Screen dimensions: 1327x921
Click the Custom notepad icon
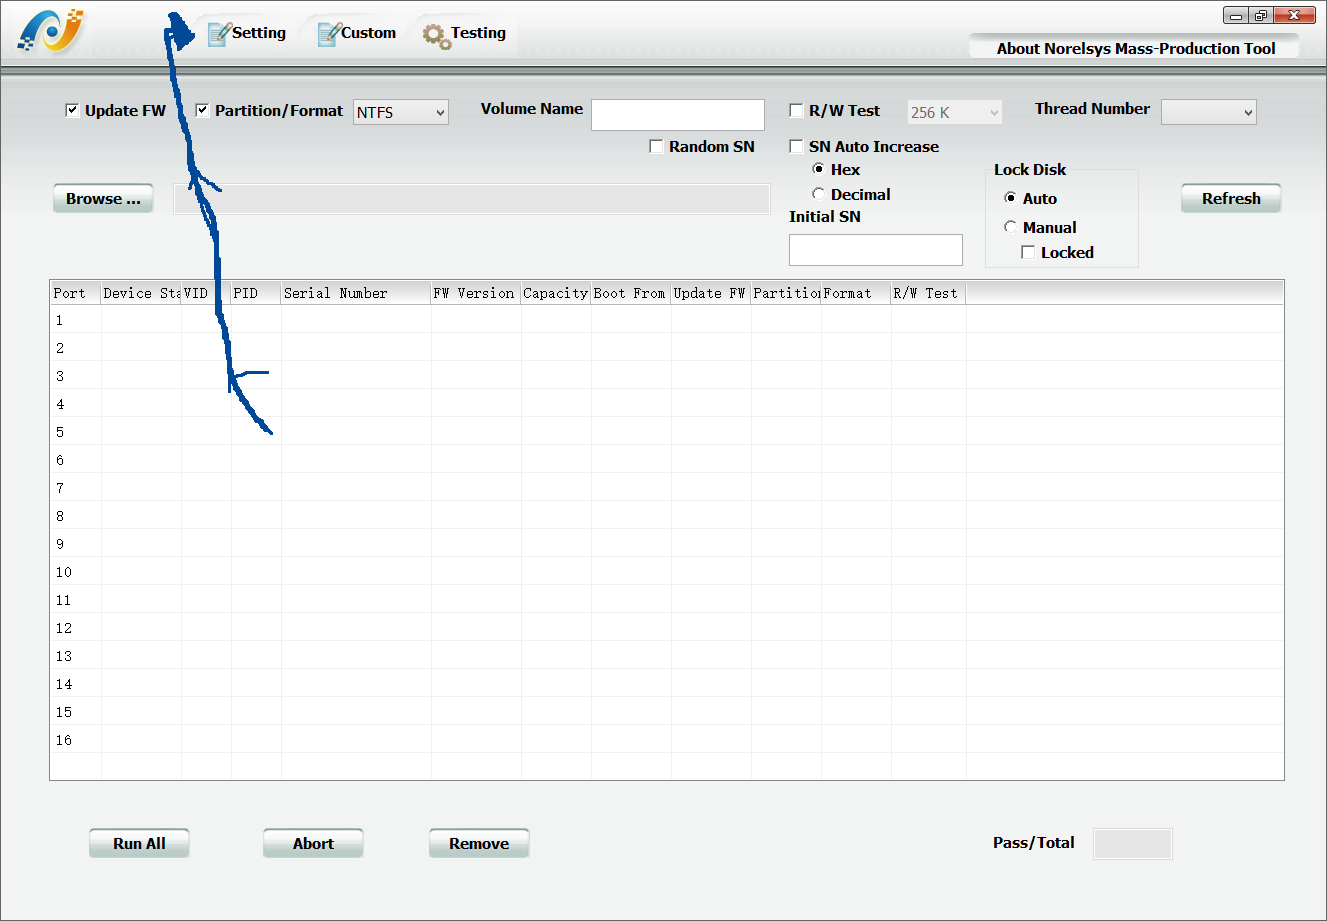point(329,34)
